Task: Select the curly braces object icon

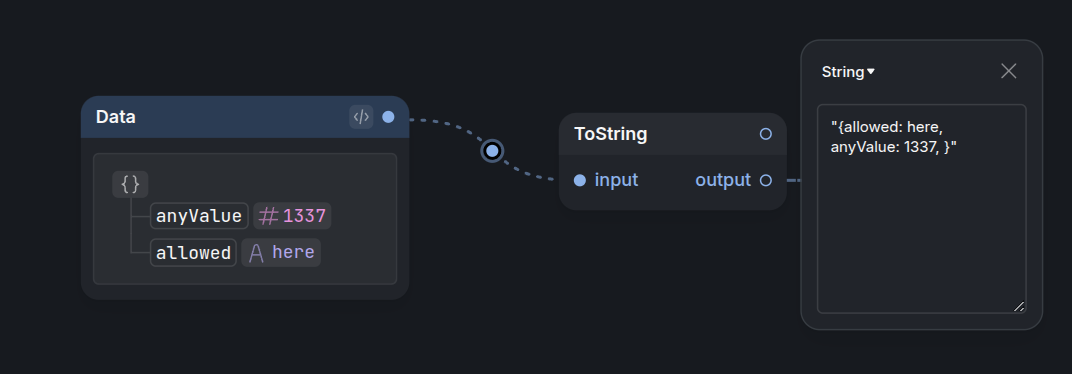Action: (x=130, y=184)
